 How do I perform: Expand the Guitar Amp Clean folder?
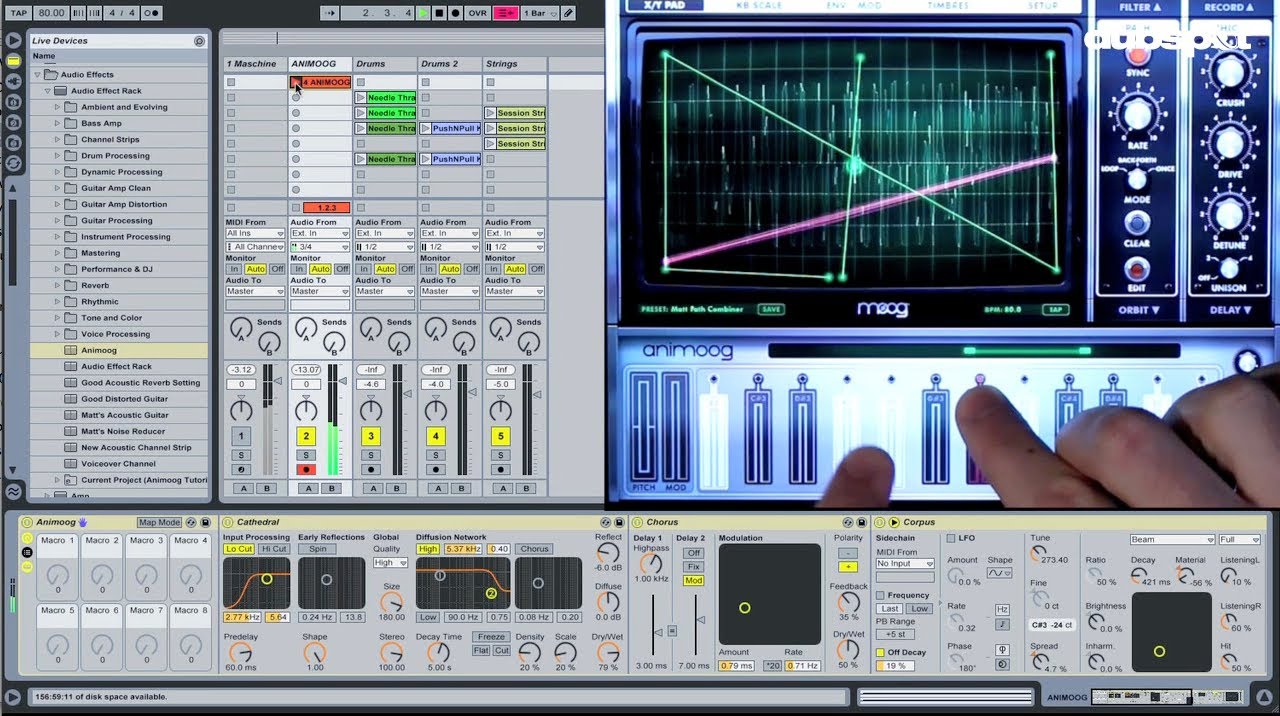pos(58,188)
